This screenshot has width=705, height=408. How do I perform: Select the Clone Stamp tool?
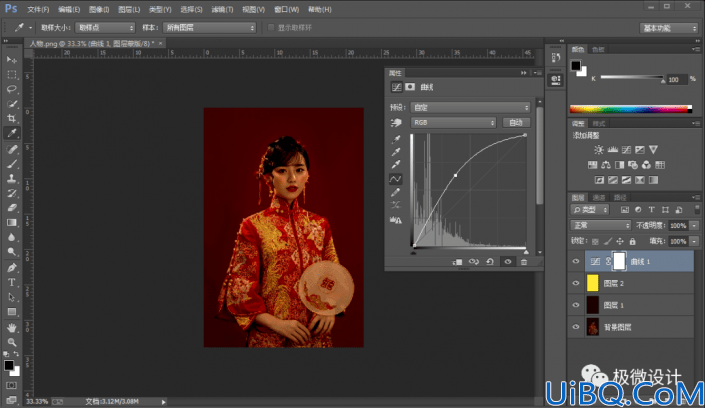pyautogui.click(x=12, y=179)
